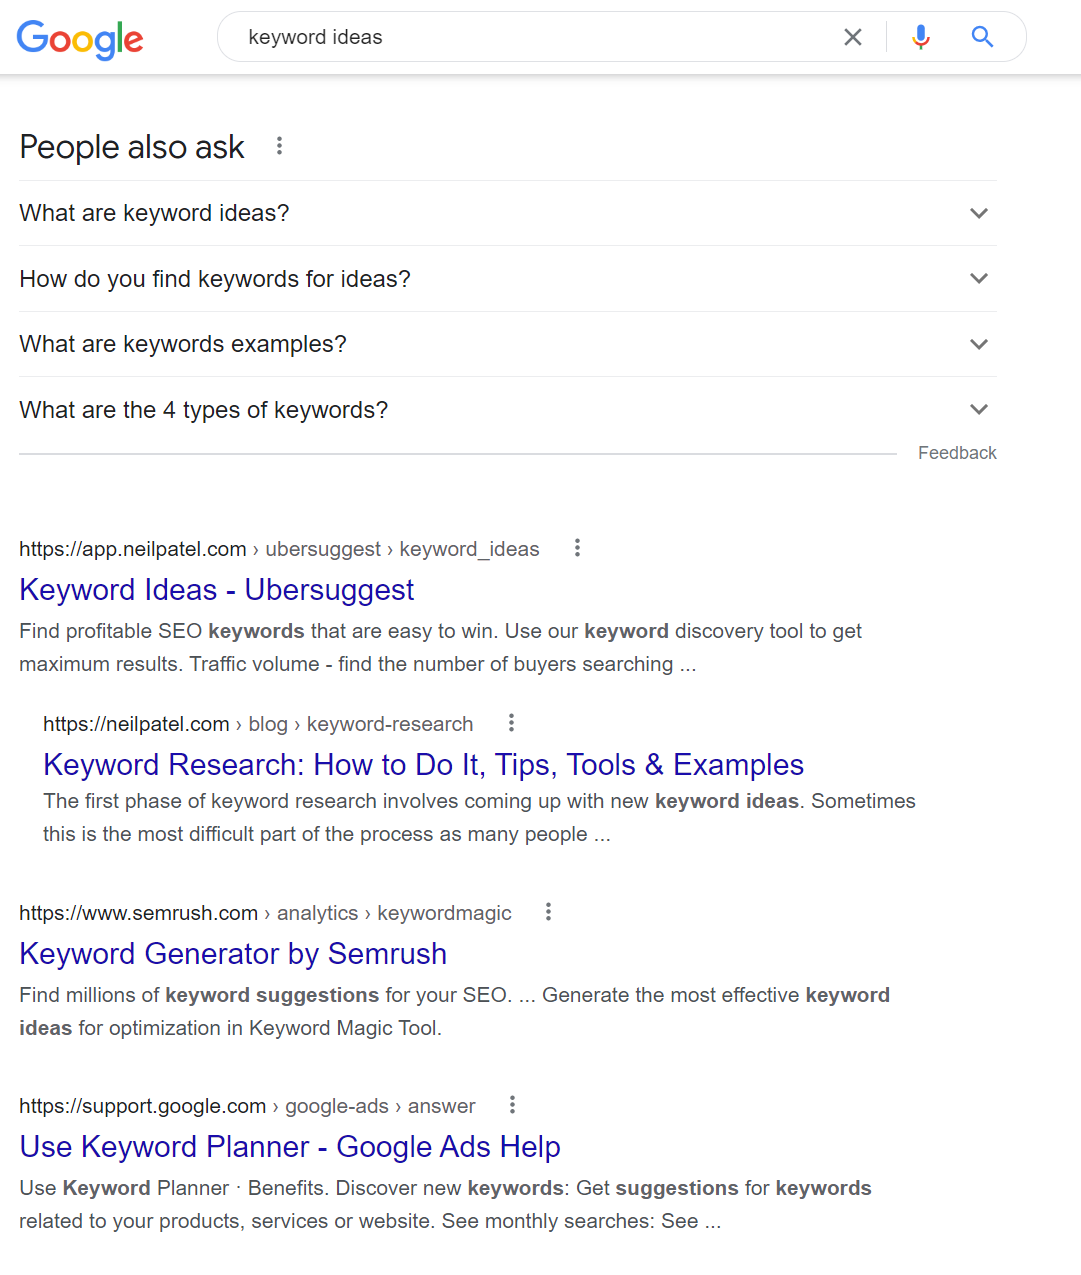Open options for semrush.com result
This screenshot has width=1081, height=1275.
coord(548,912)
